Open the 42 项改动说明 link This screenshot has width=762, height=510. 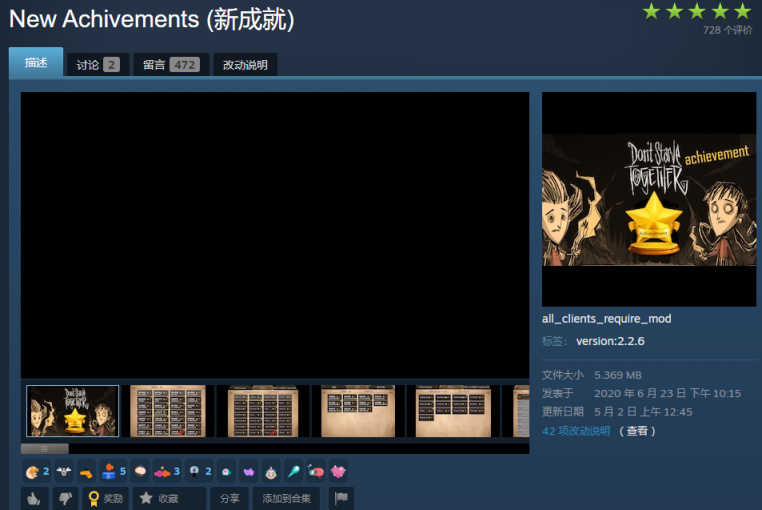point(576,431)
